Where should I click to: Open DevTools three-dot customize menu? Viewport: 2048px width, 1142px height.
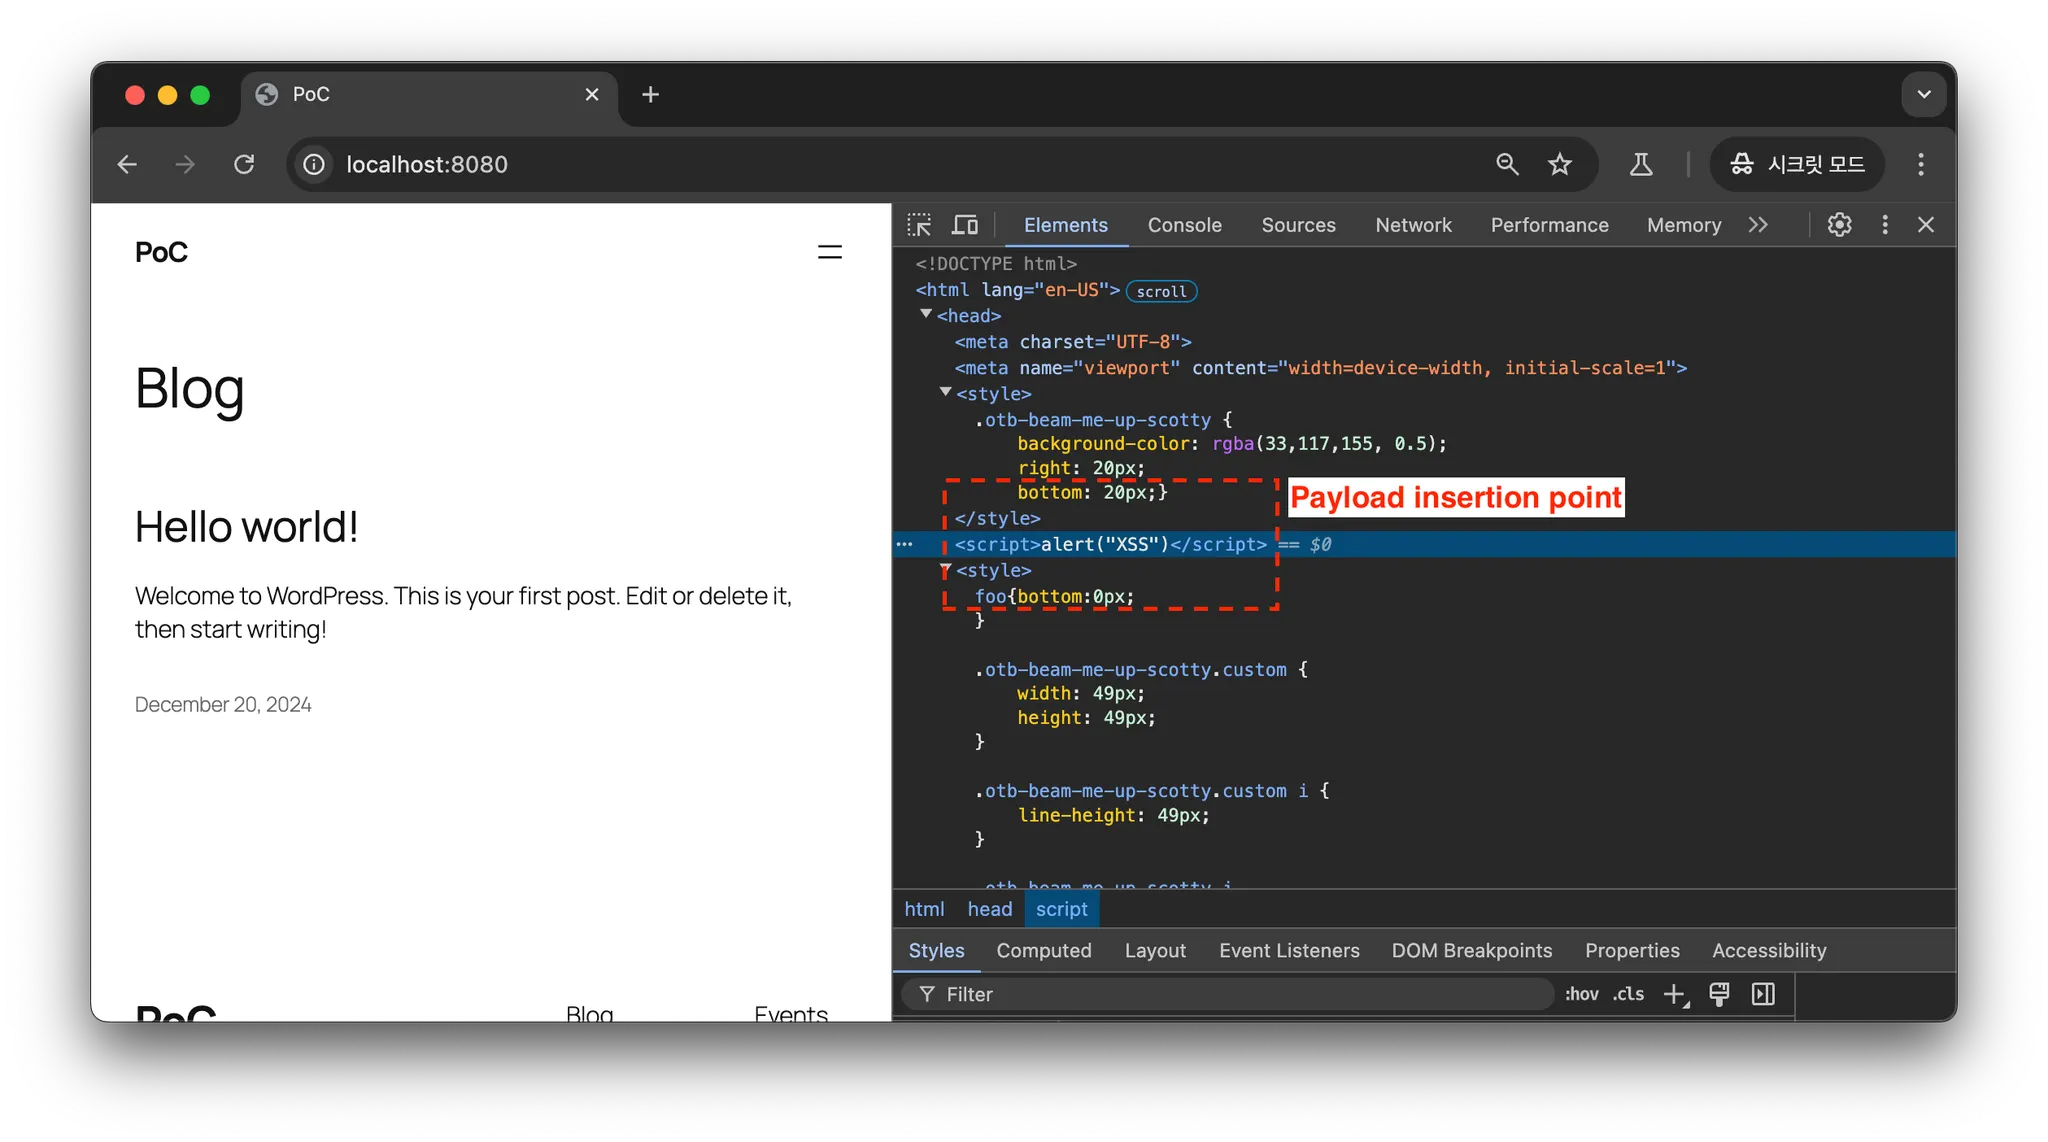pyautogui.click(x=1885, y=225)
